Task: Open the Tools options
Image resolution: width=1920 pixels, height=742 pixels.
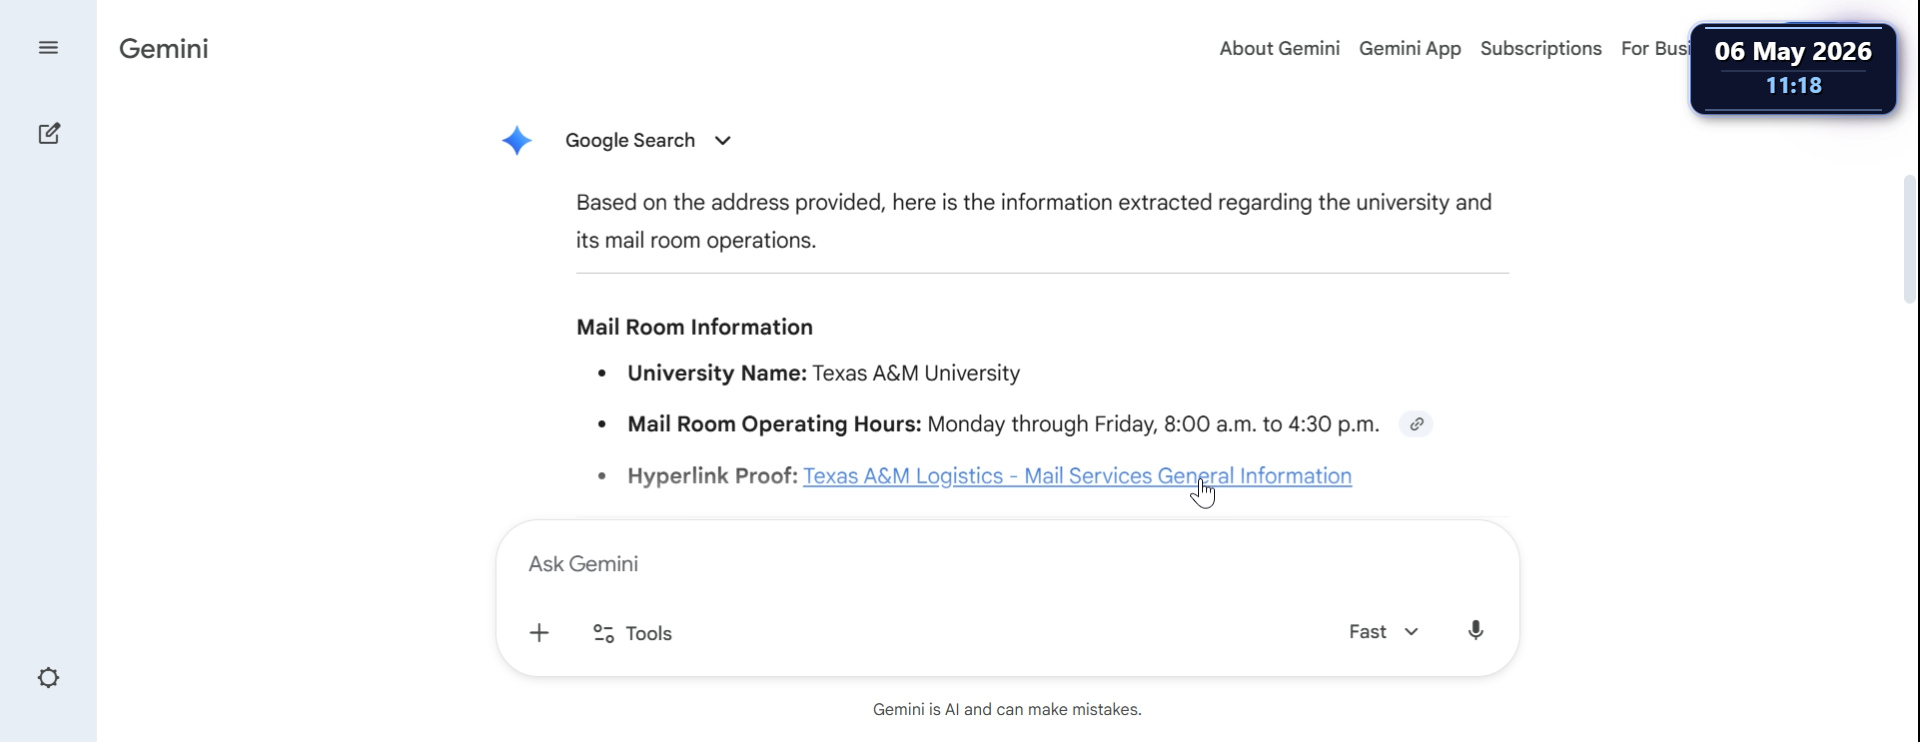Action: point(633,634)
